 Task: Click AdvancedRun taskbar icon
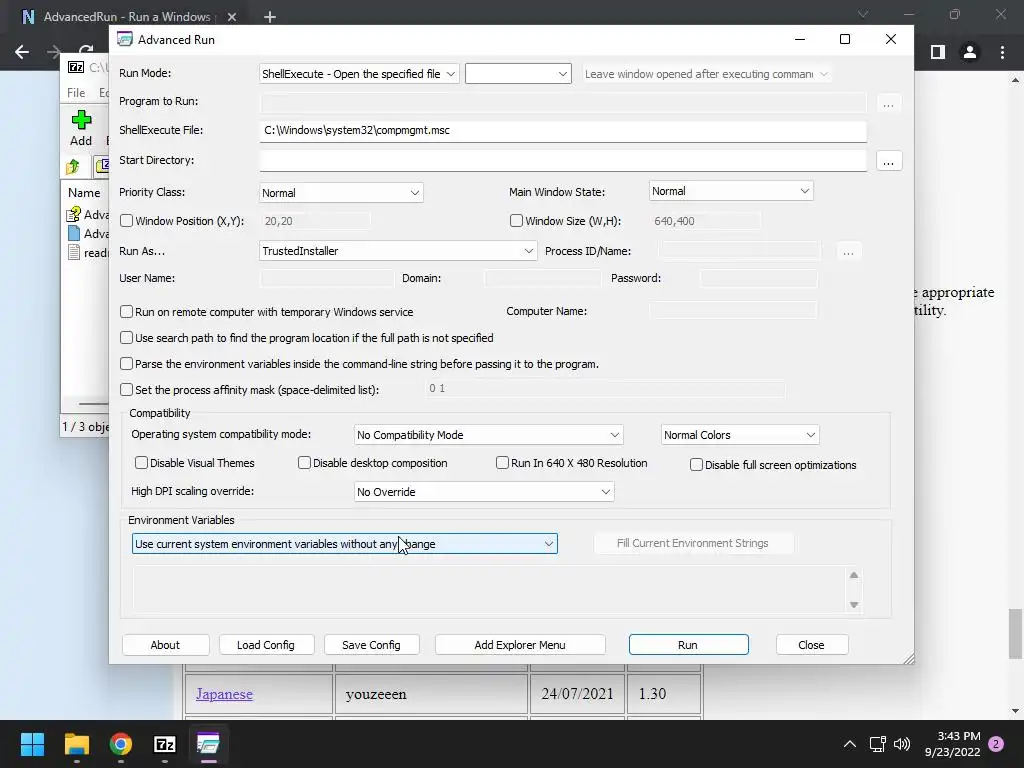208,744
